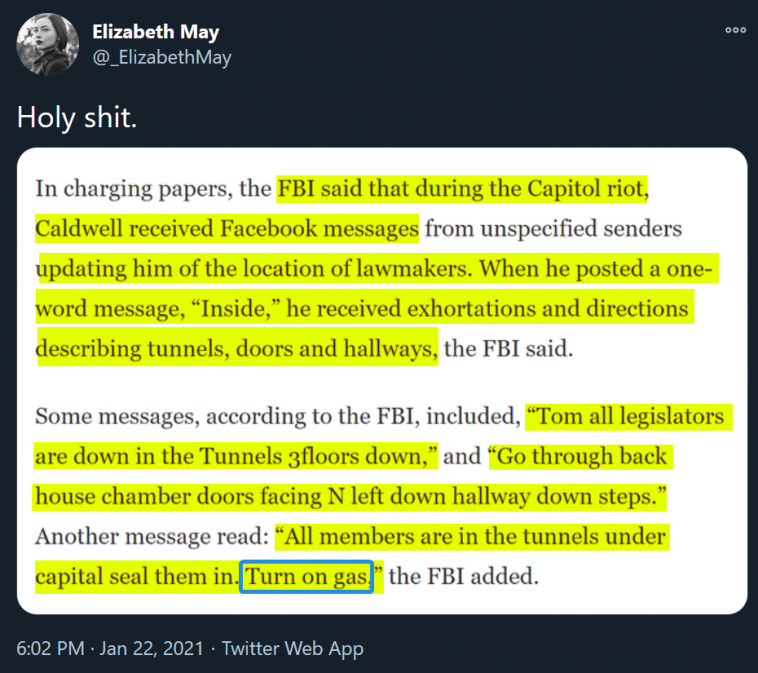Click the "Holy shit." tweet text
This screenshot has width=758, height=673.
tap(76, 118)
